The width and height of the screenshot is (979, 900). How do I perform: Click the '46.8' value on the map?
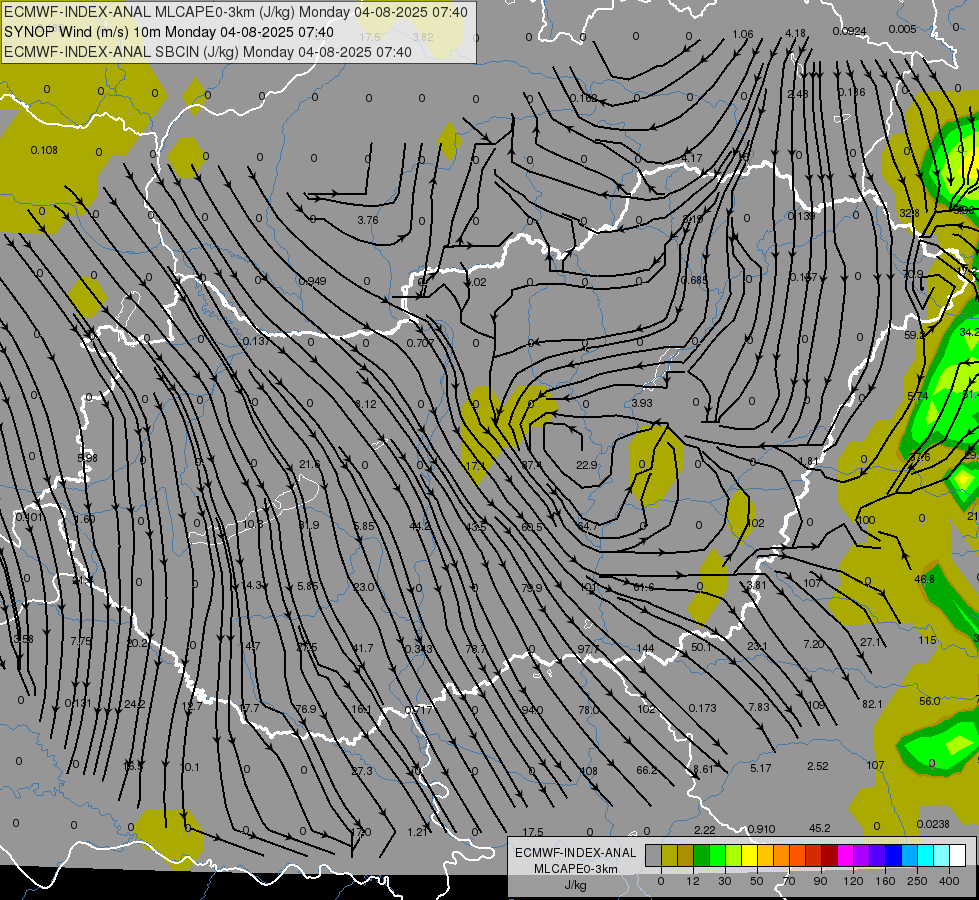924,579
